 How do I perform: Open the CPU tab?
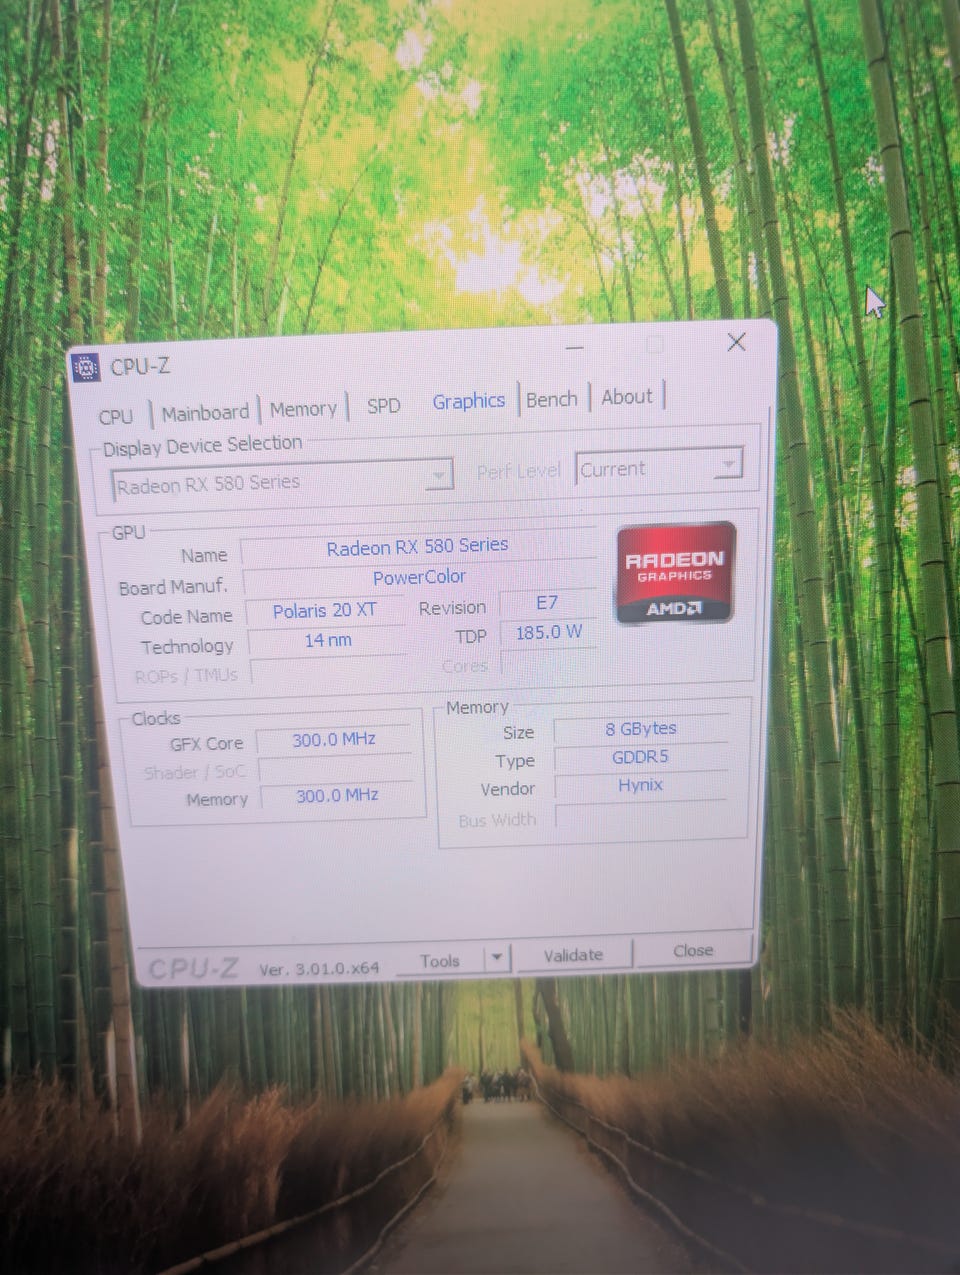[116, 417]
